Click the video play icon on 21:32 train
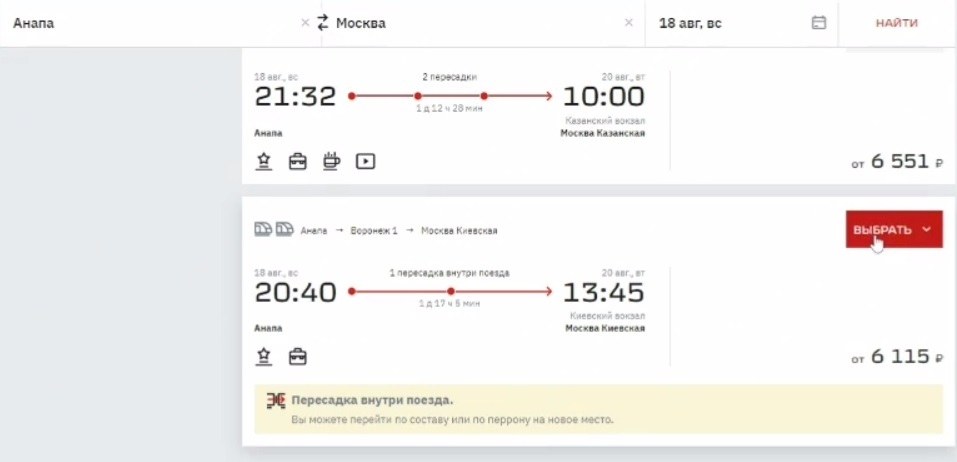 point(366,160)
